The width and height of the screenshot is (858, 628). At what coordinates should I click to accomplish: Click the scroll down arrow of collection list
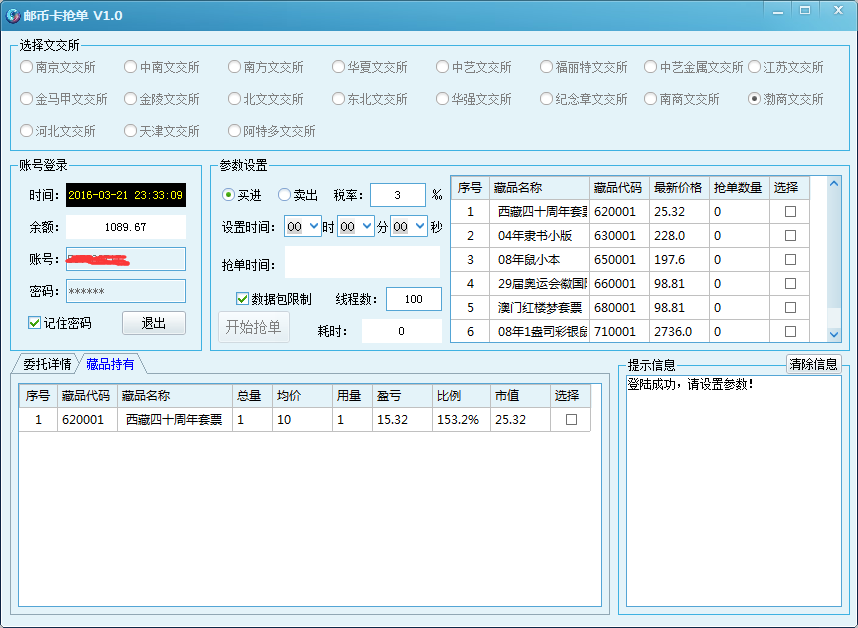click(835, 335)
